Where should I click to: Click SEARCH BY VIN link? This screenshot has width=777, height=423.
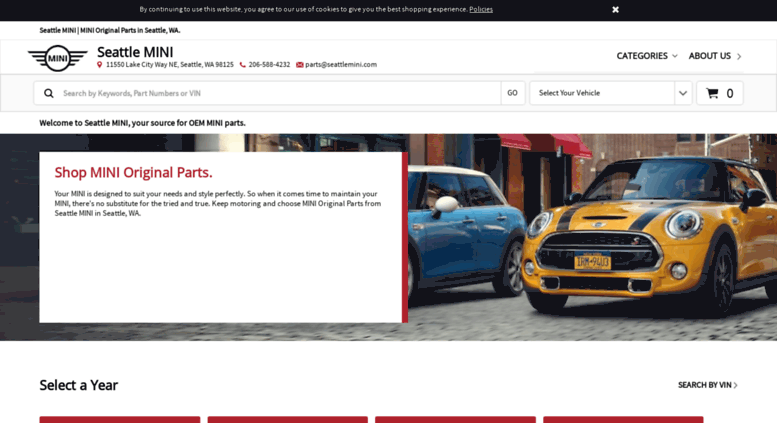705,385
